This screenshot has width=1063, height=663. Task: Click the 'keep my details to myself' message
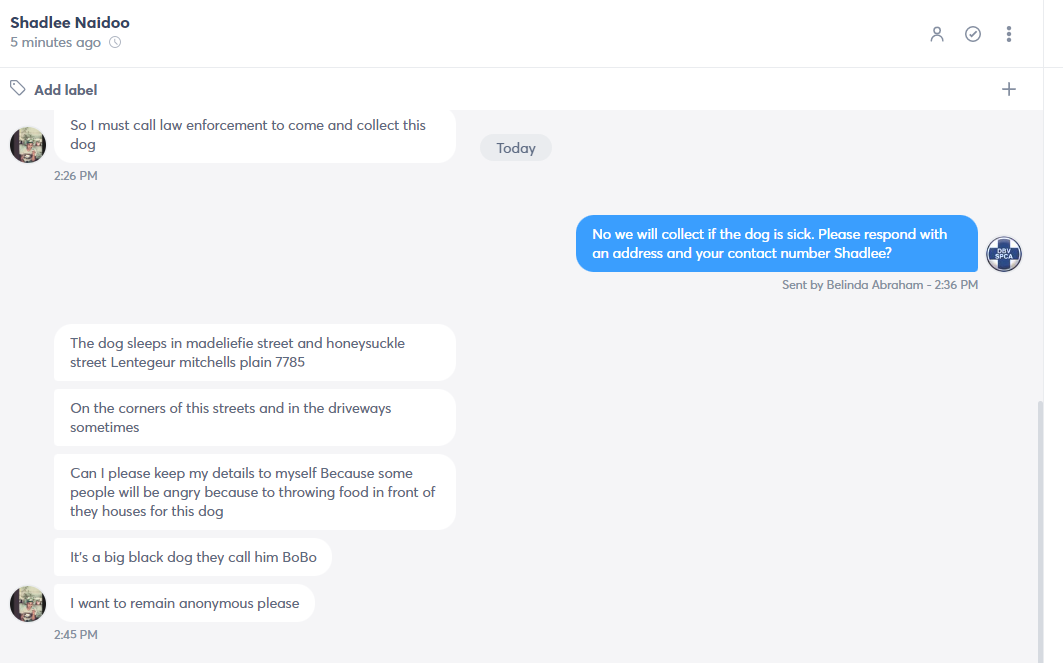(255, 492)
